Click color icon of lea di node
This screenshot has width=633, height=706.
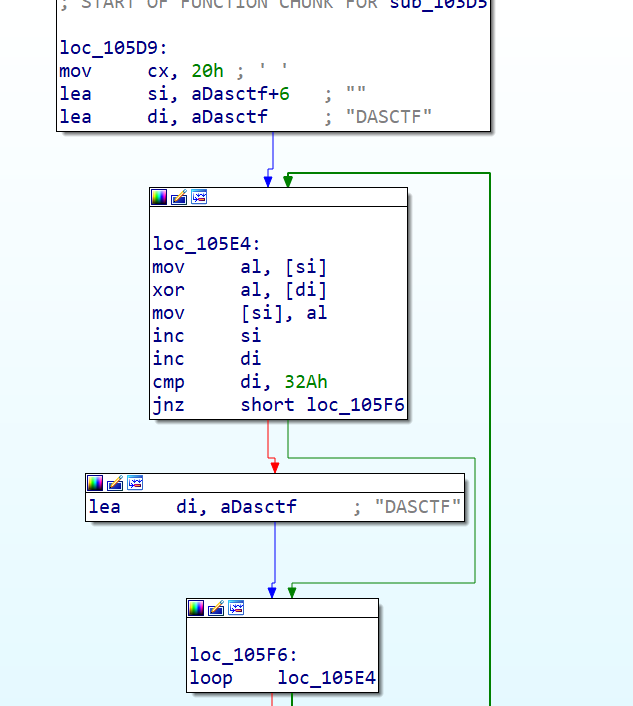click(x=95, y=483)
